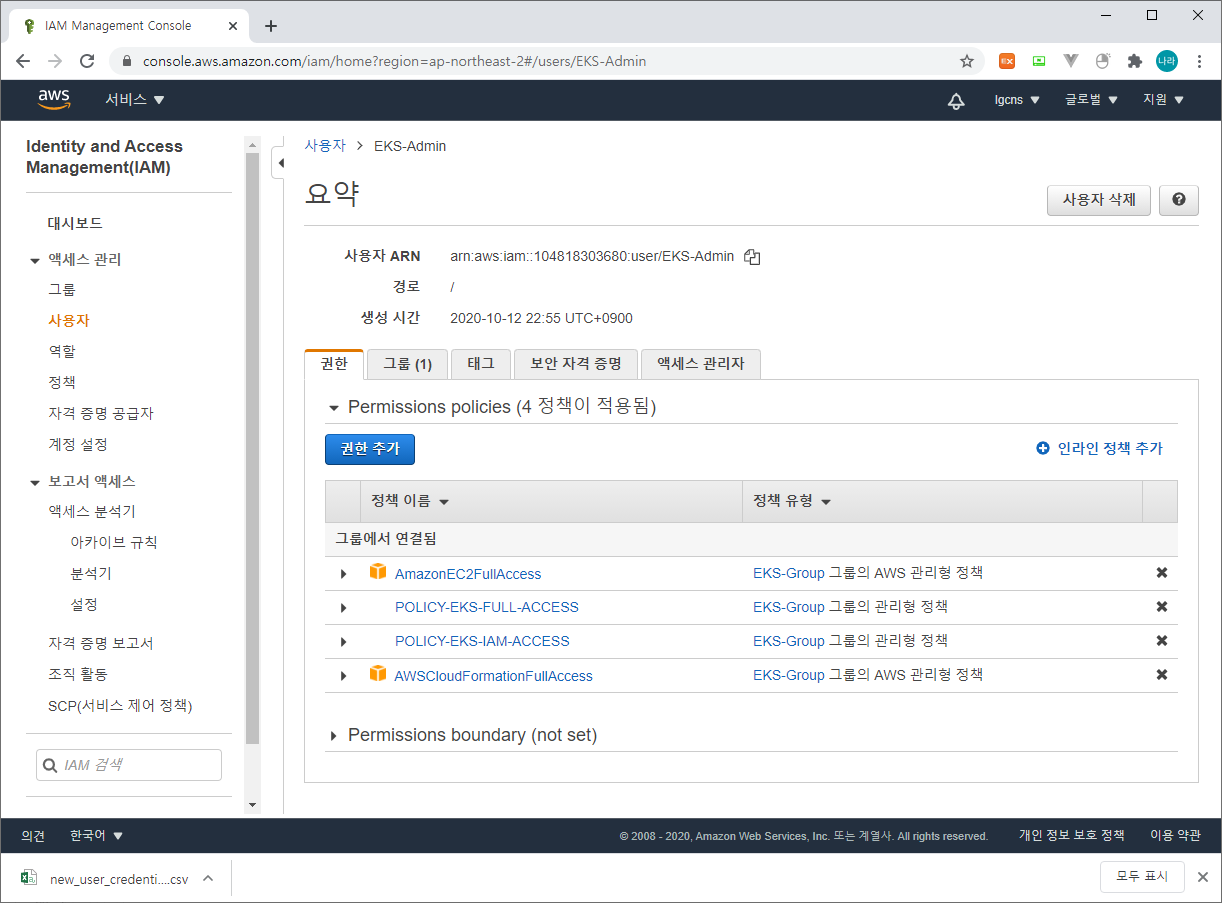The height and width of the screenshot is (903, 1222).
Task: Click the IAM 검색 input field
Action: click(x=129, y=765)
